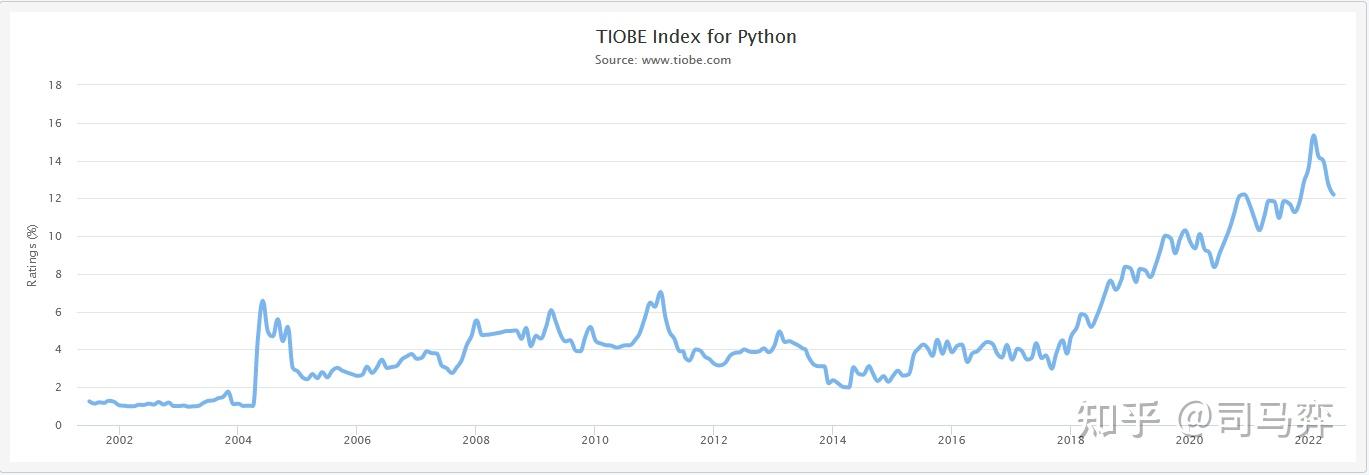Click the sharp line spike just after 2004
The height and width of the screenshot is (475, 1369).
coord(262,301)
